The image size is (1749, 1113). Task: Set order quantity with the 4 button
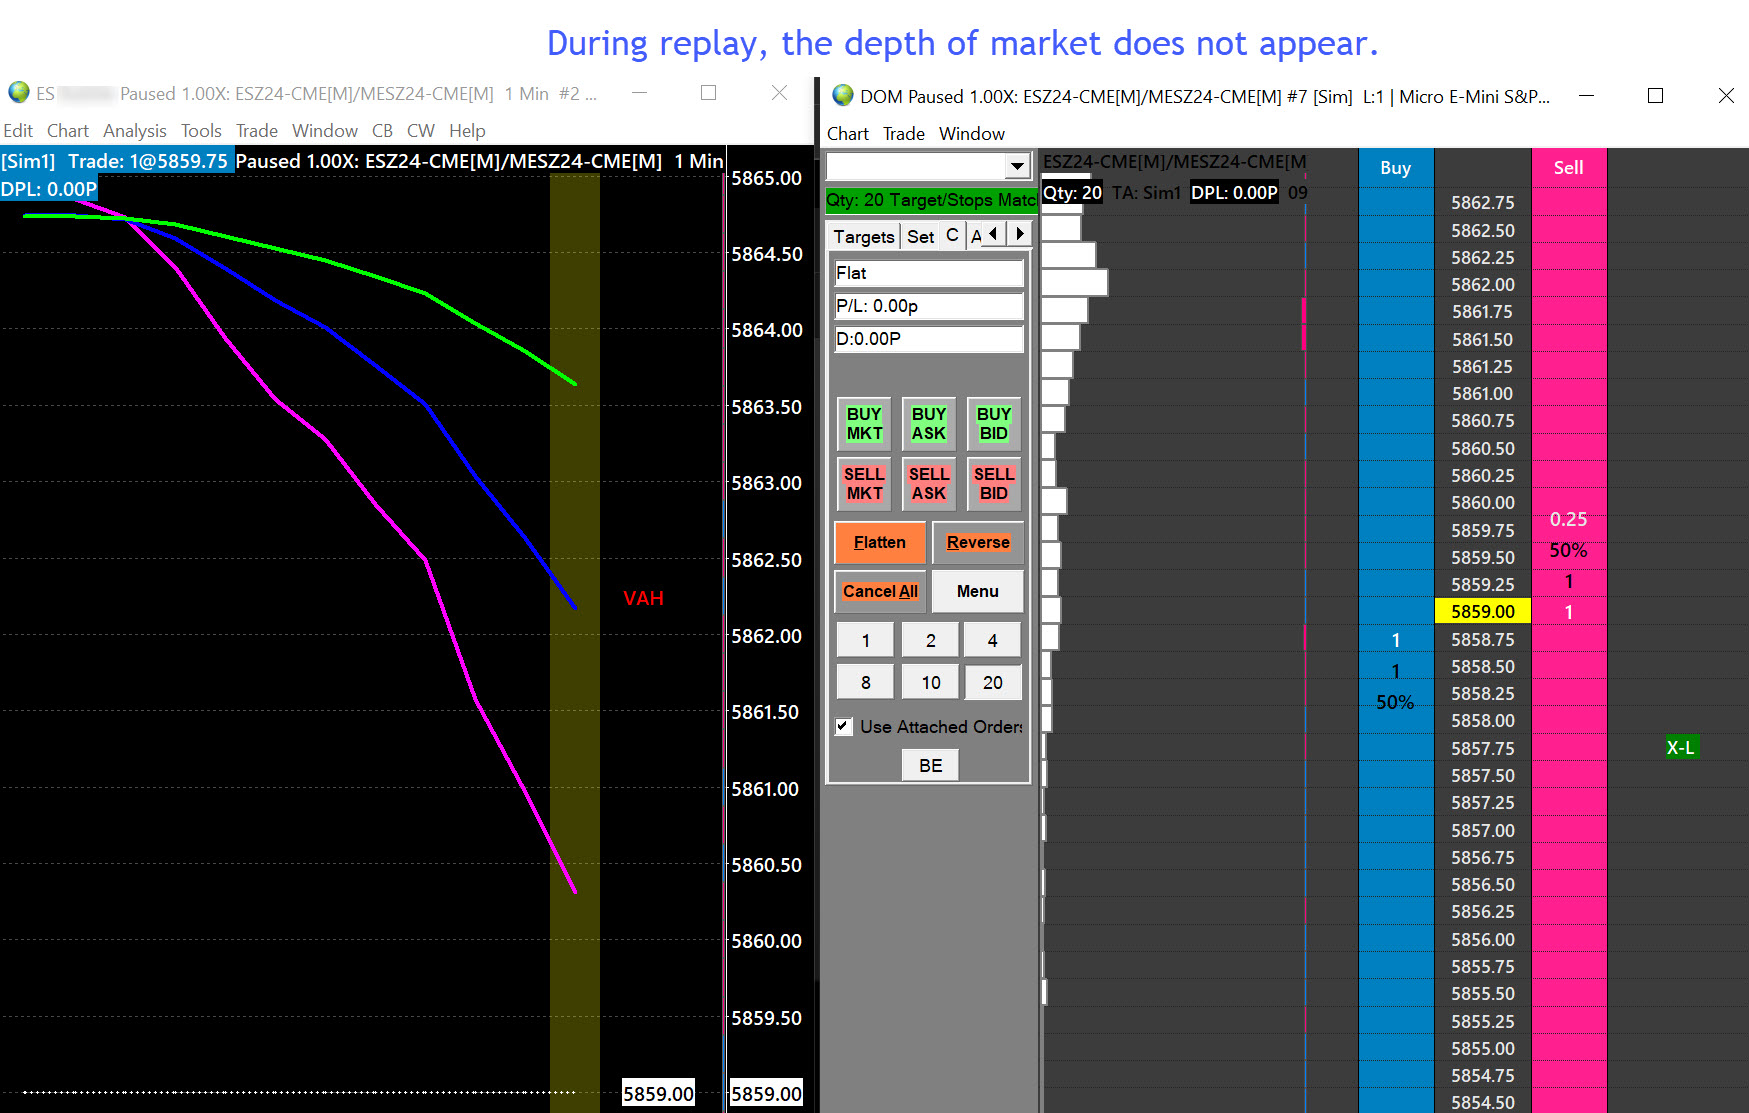coord(992,640)
